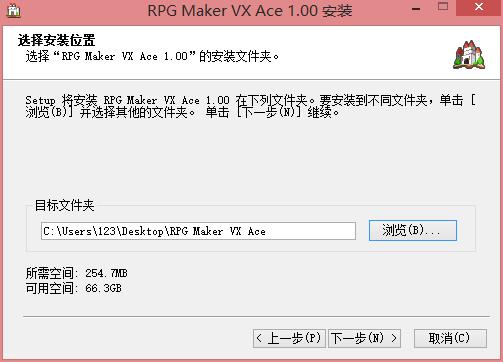Click the installer castle icon in title bar
This screenshot has width=503, height=362.
13,10
